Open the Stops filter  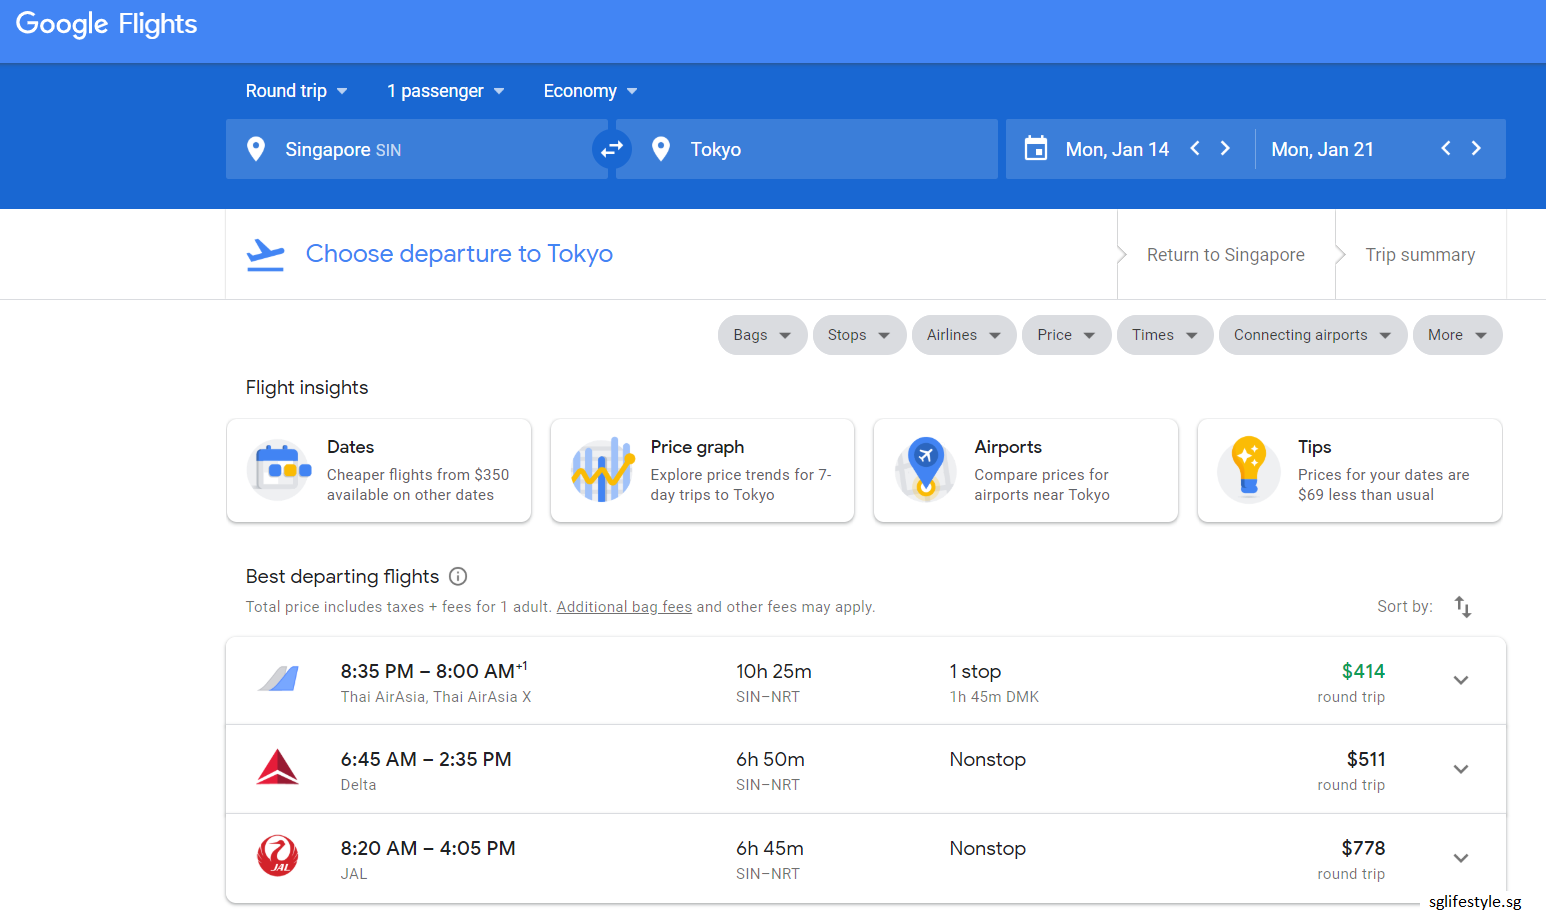[x=859, y=335]
